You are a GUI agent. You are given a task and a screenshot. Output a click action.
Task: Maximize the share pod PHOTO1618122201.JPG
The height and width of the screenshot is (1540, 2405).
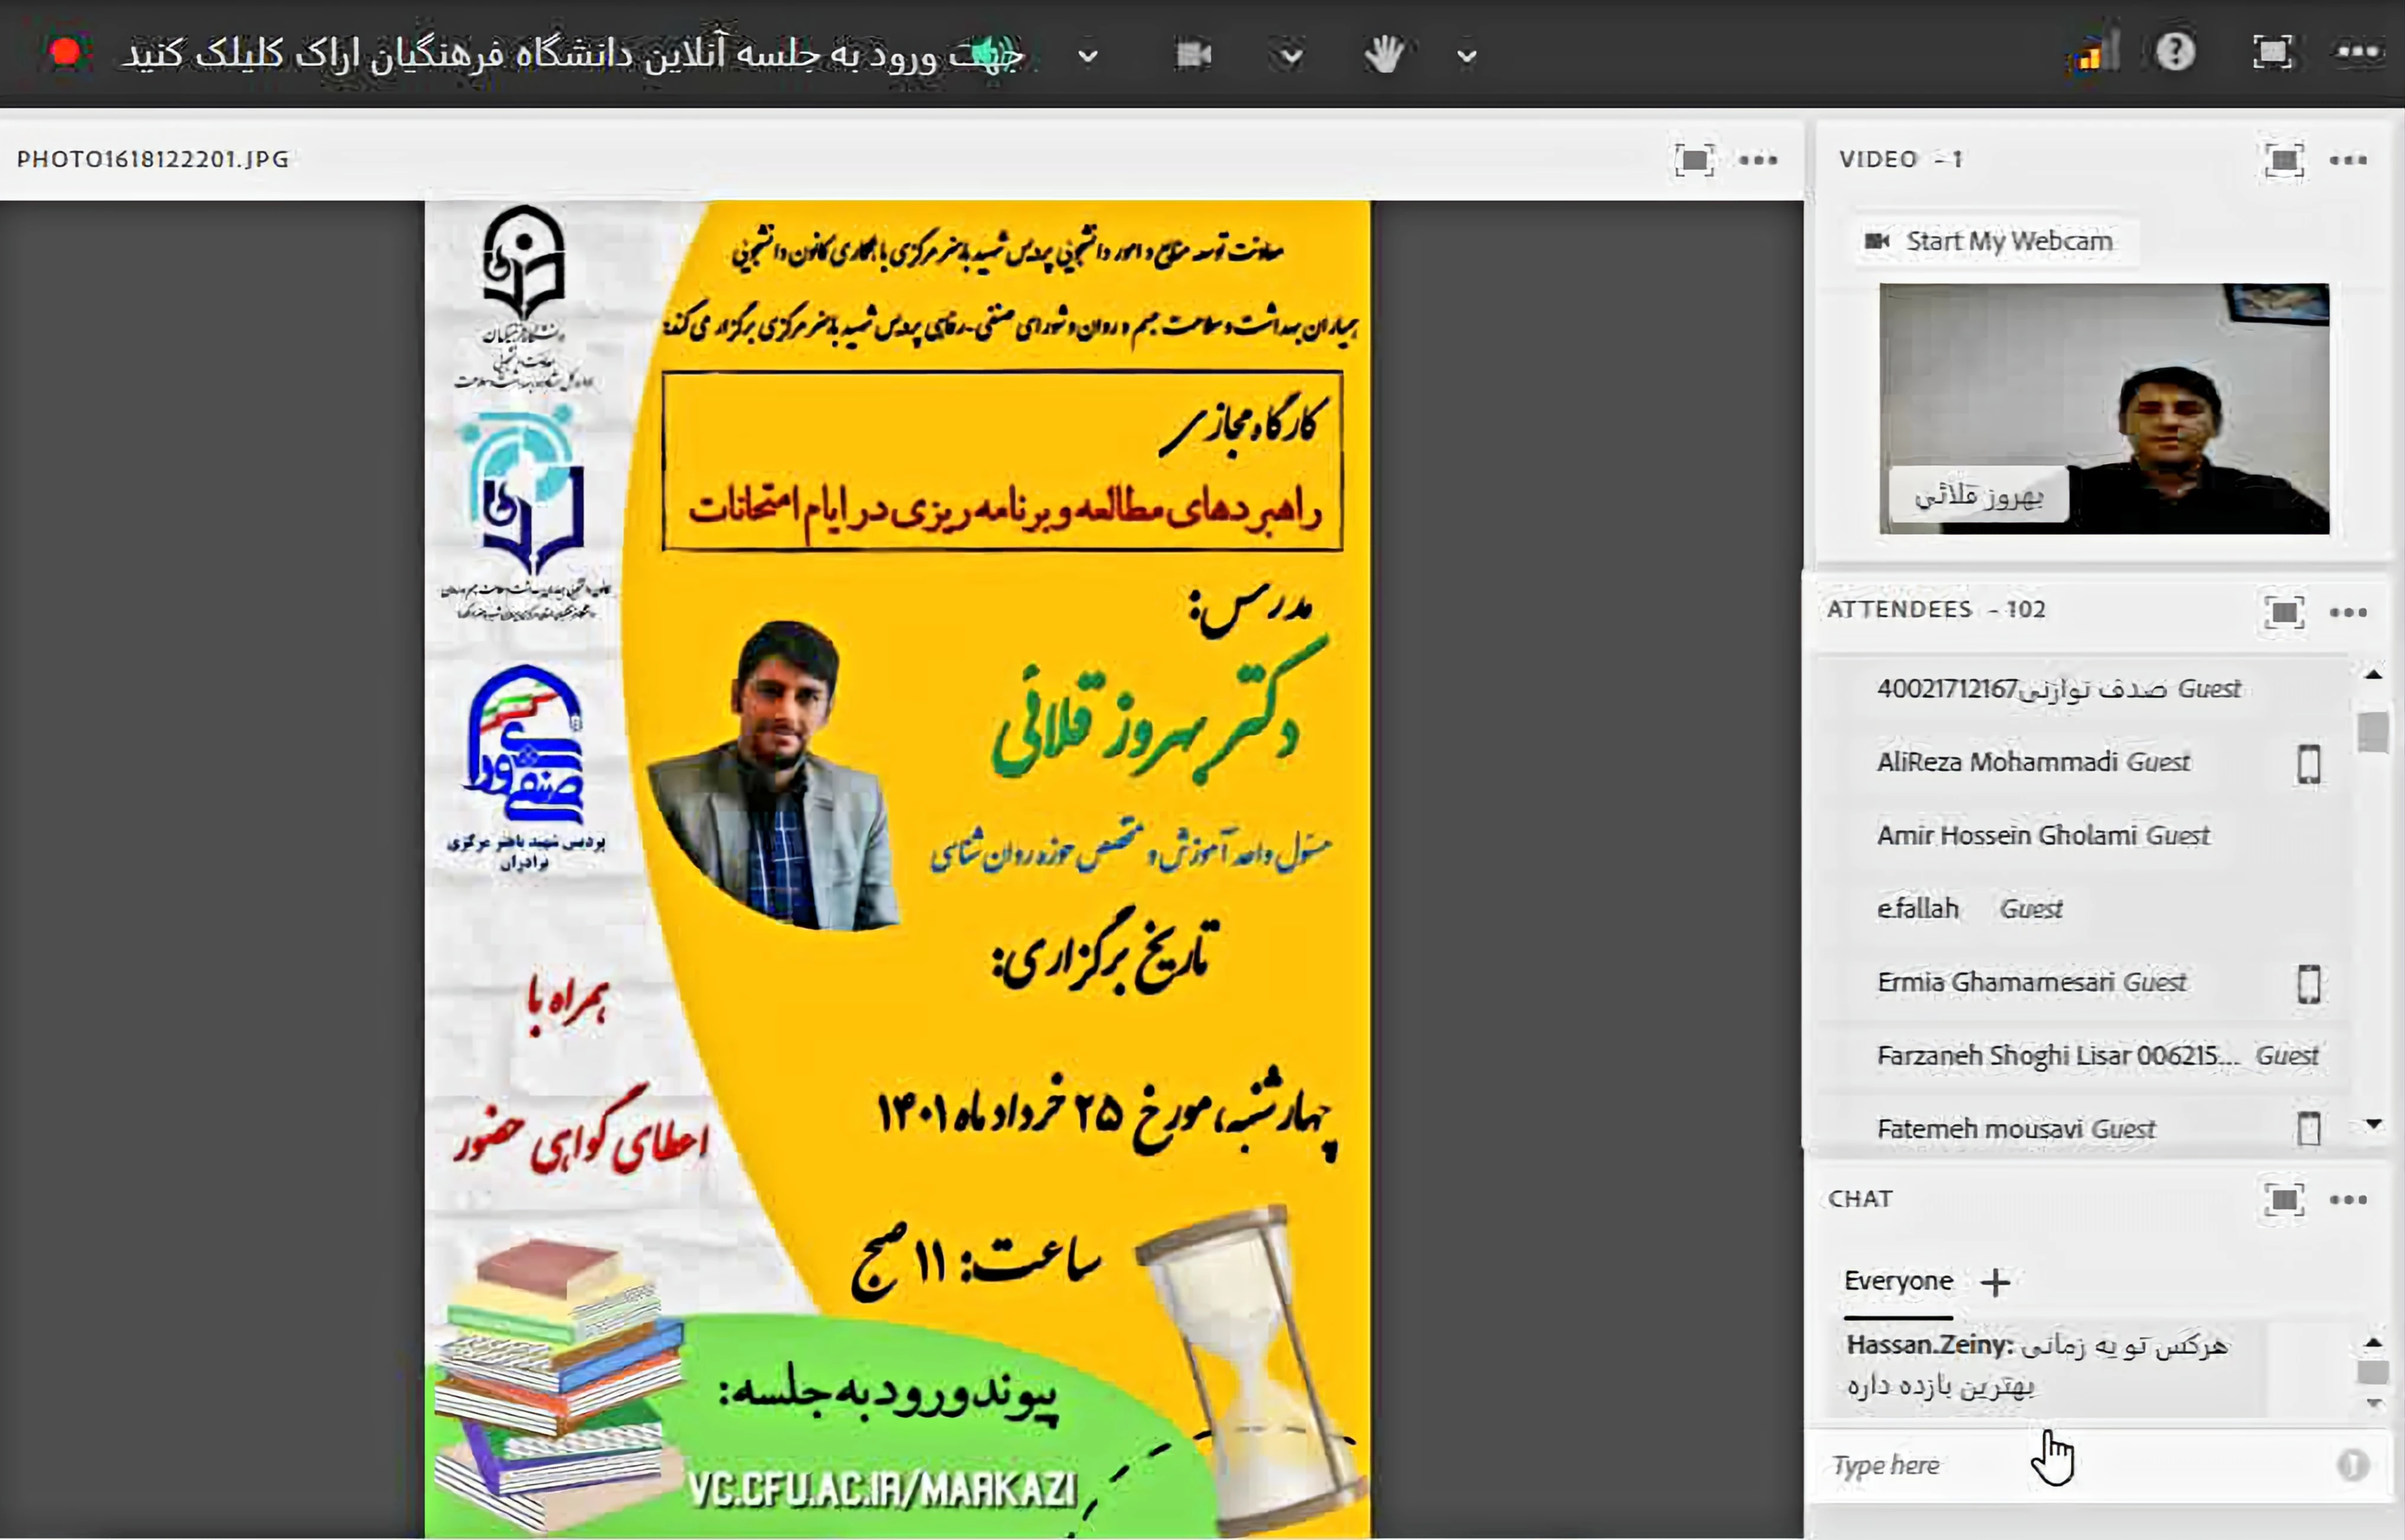[1694, 160]
